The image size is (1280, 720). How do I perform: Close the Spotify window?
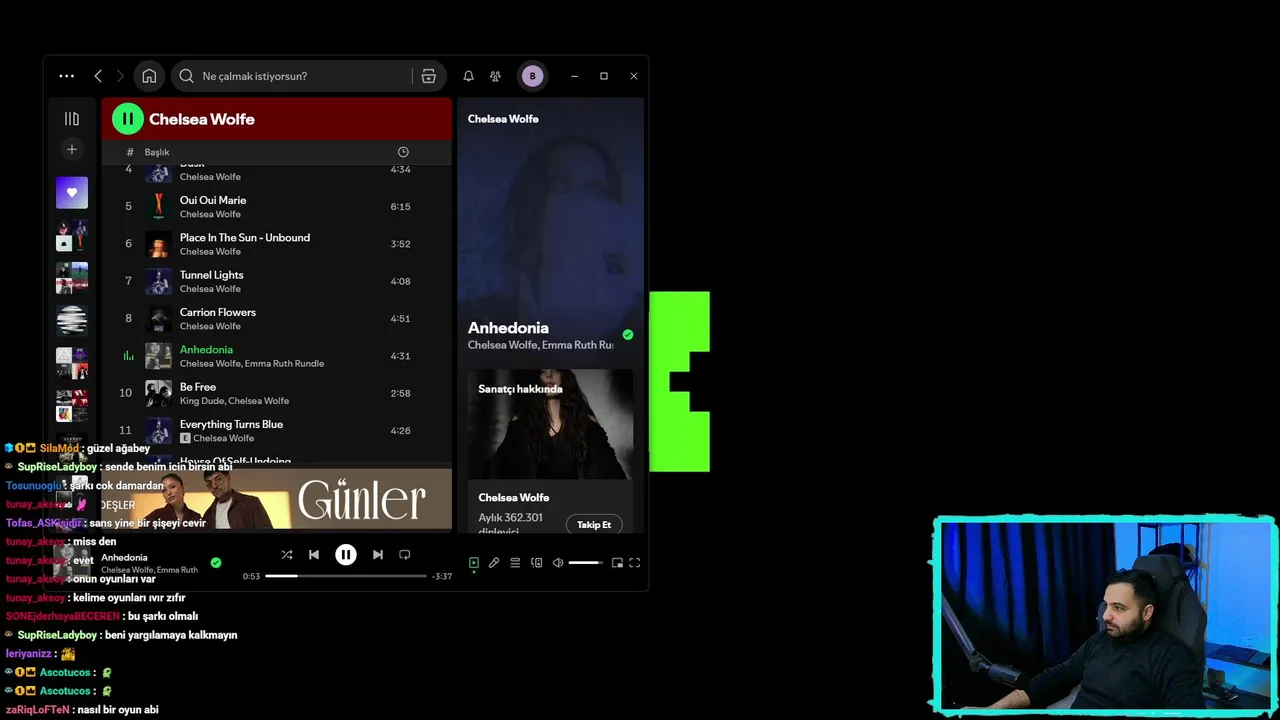coord(634,76)
